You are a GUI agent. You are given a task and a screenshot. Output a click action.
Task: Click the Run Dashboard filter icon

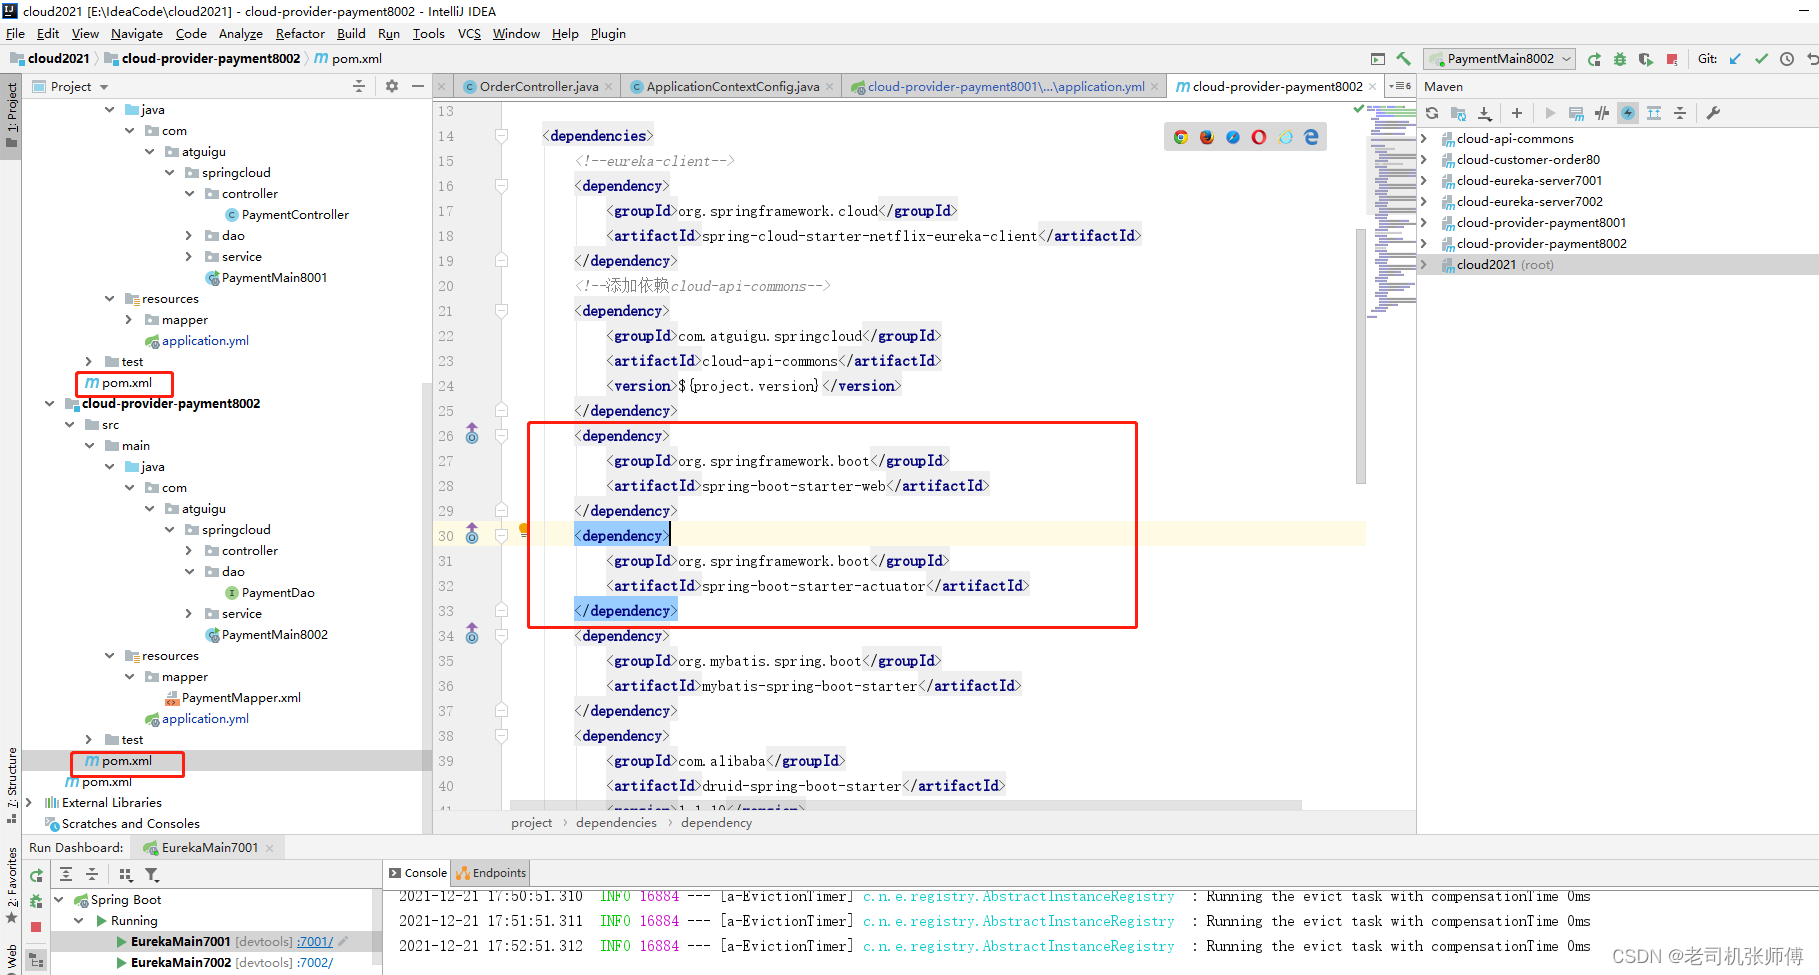[x=152, y=874]
